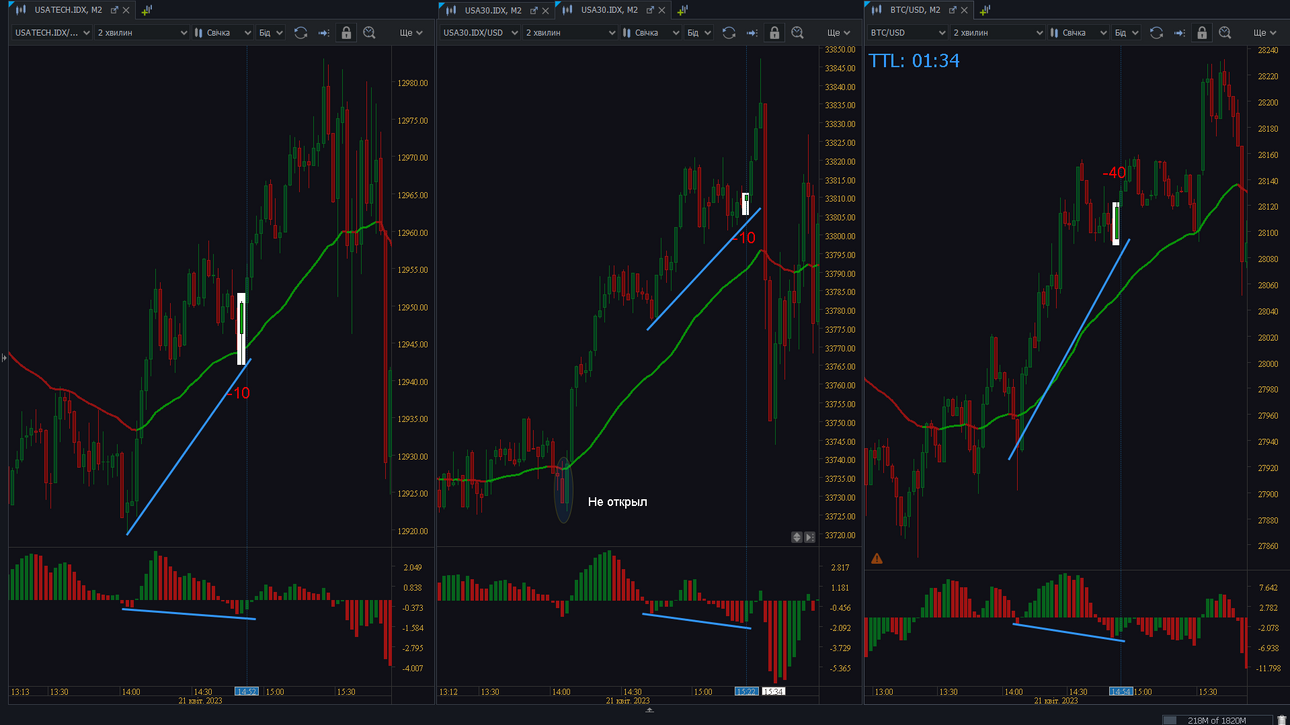Add a new chart next to USATECH.IDX tab
The image size is (1290, 725).
[147, 10]
